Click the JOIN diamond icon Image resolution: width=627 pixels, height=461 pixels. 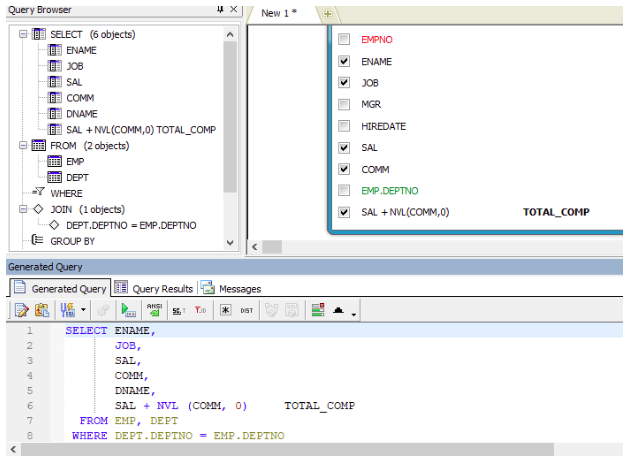click(38, 209)
